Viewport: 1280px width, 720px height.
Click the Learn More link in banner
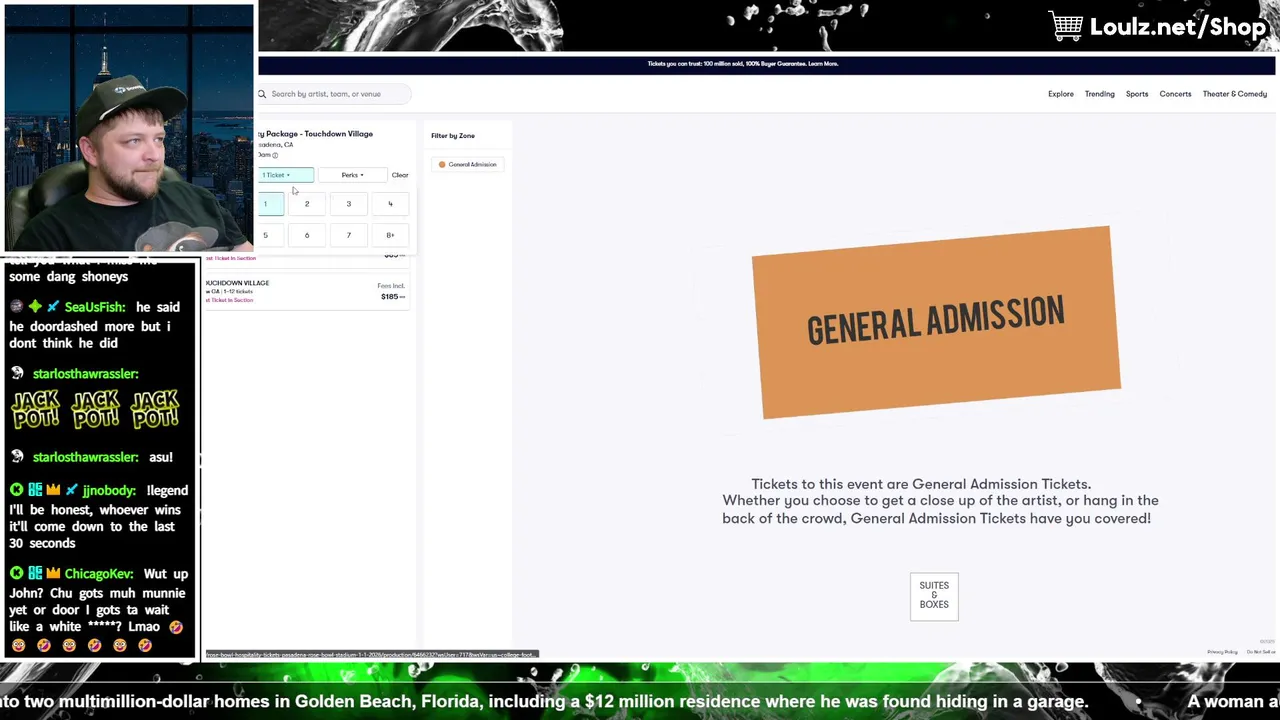[823, 64]
